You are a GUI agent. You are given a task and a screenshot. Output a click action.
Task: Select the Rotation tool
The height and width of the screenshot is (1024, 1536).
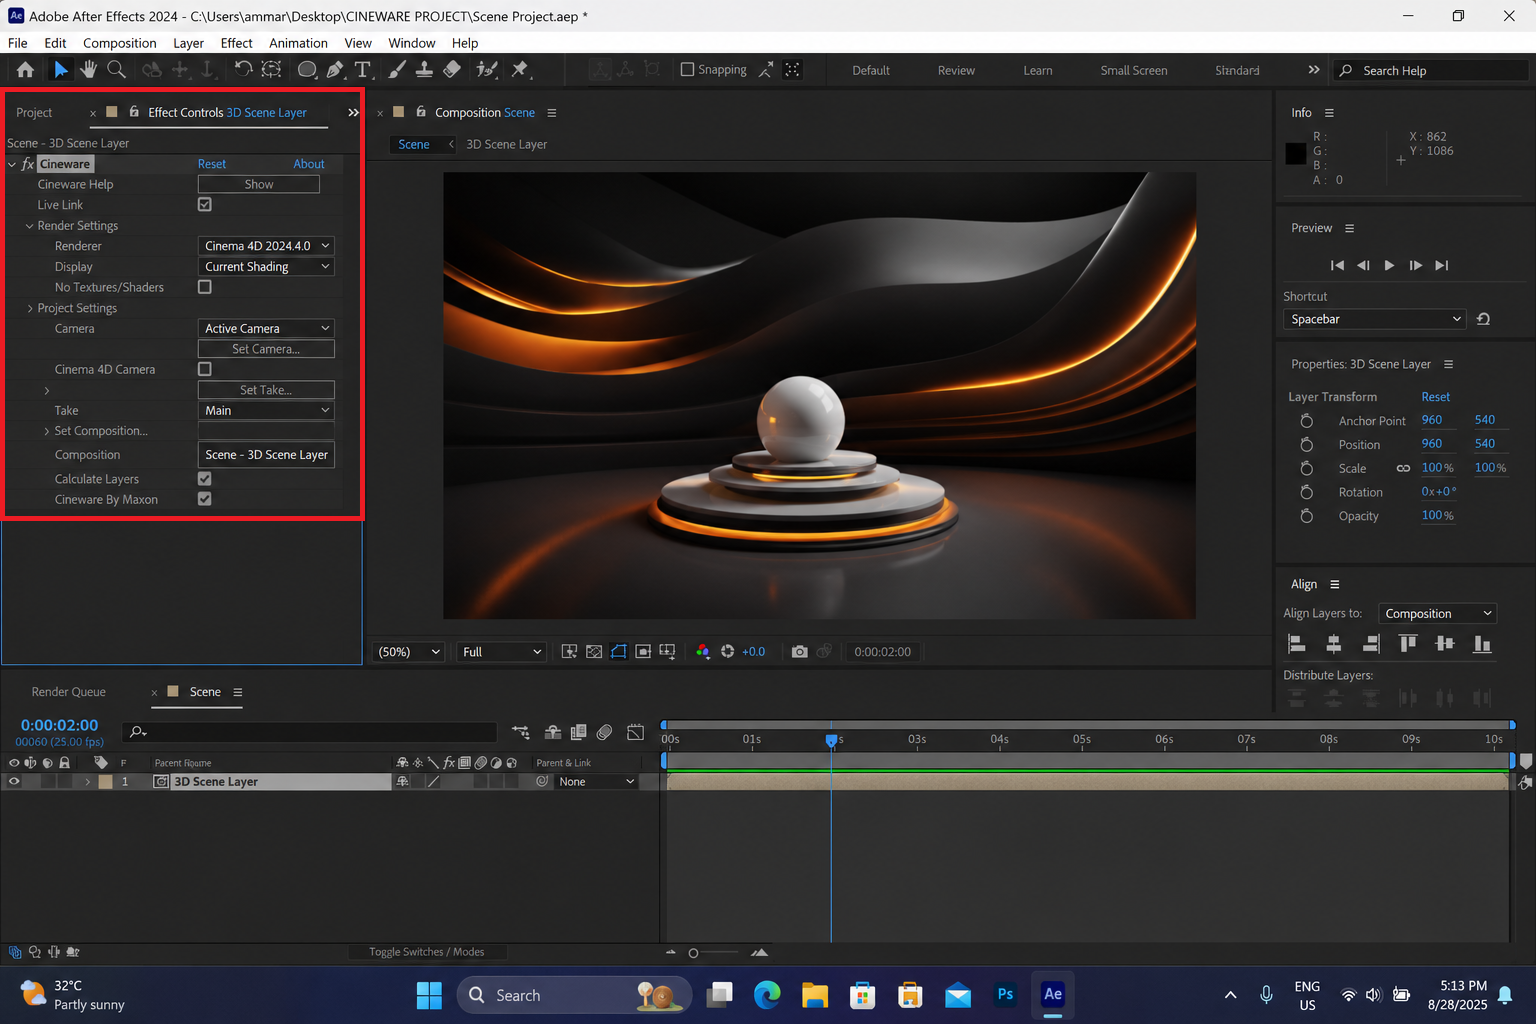243,69
